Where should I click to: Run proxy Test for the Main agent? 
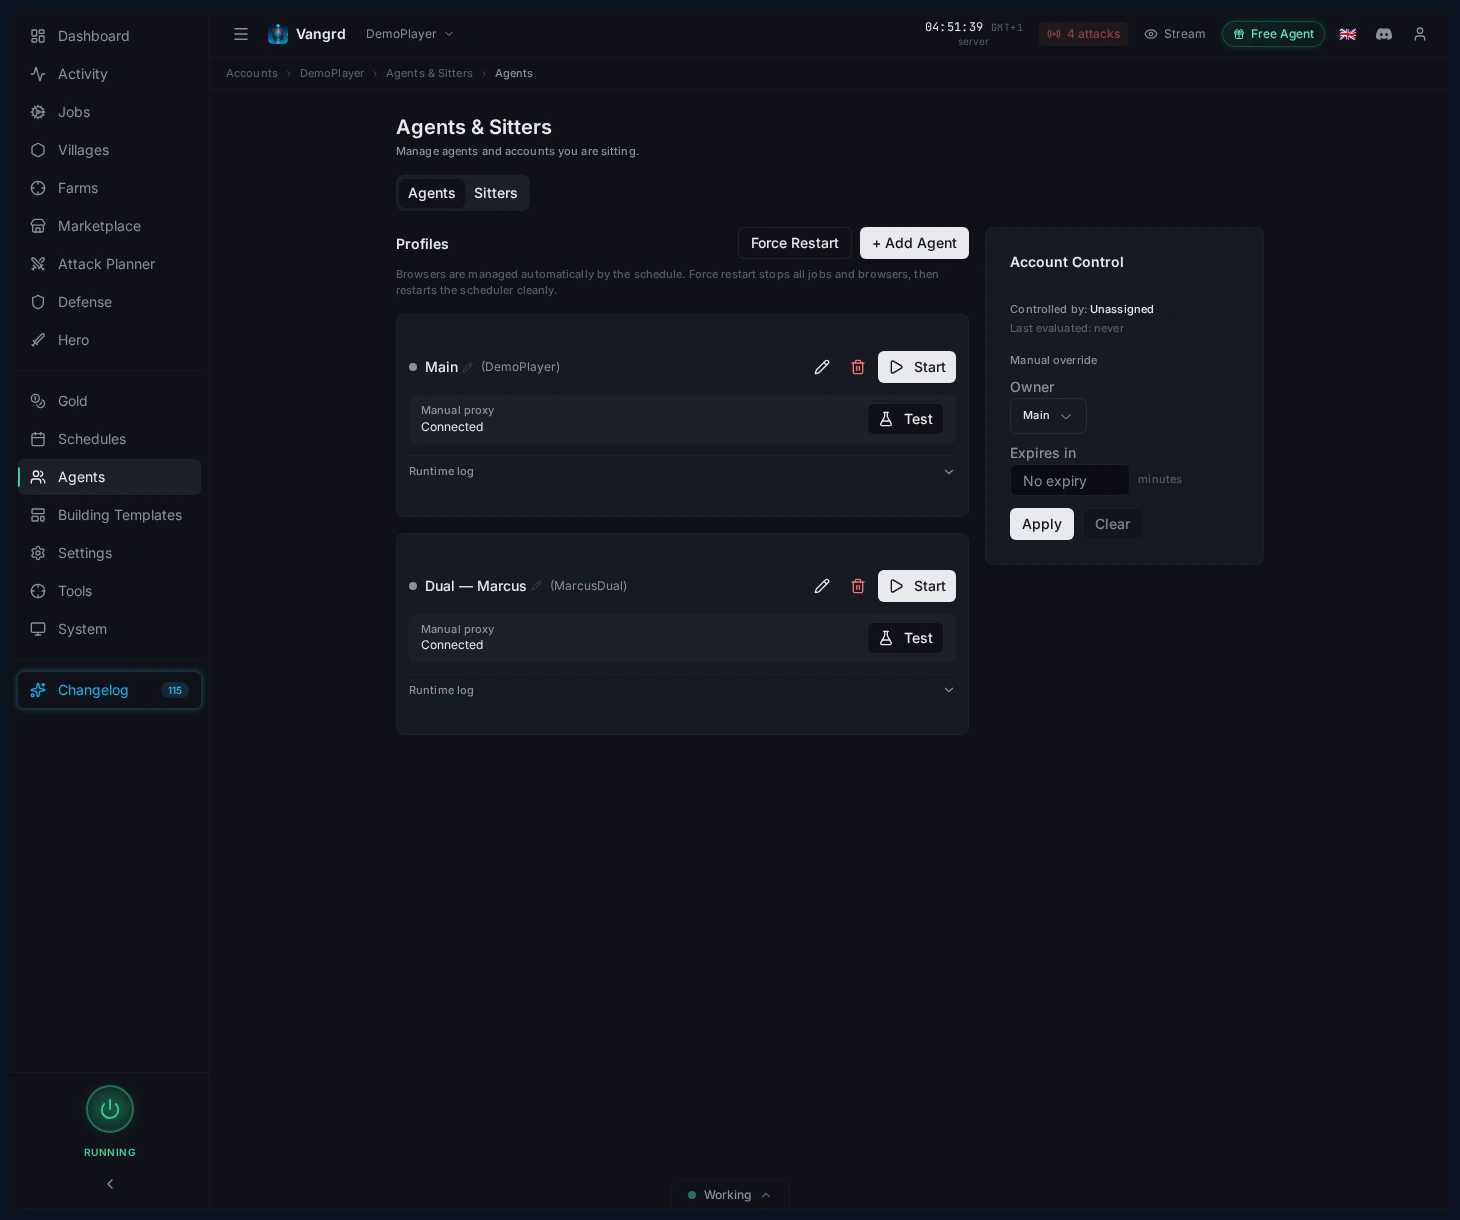click(x=905, y=419)
